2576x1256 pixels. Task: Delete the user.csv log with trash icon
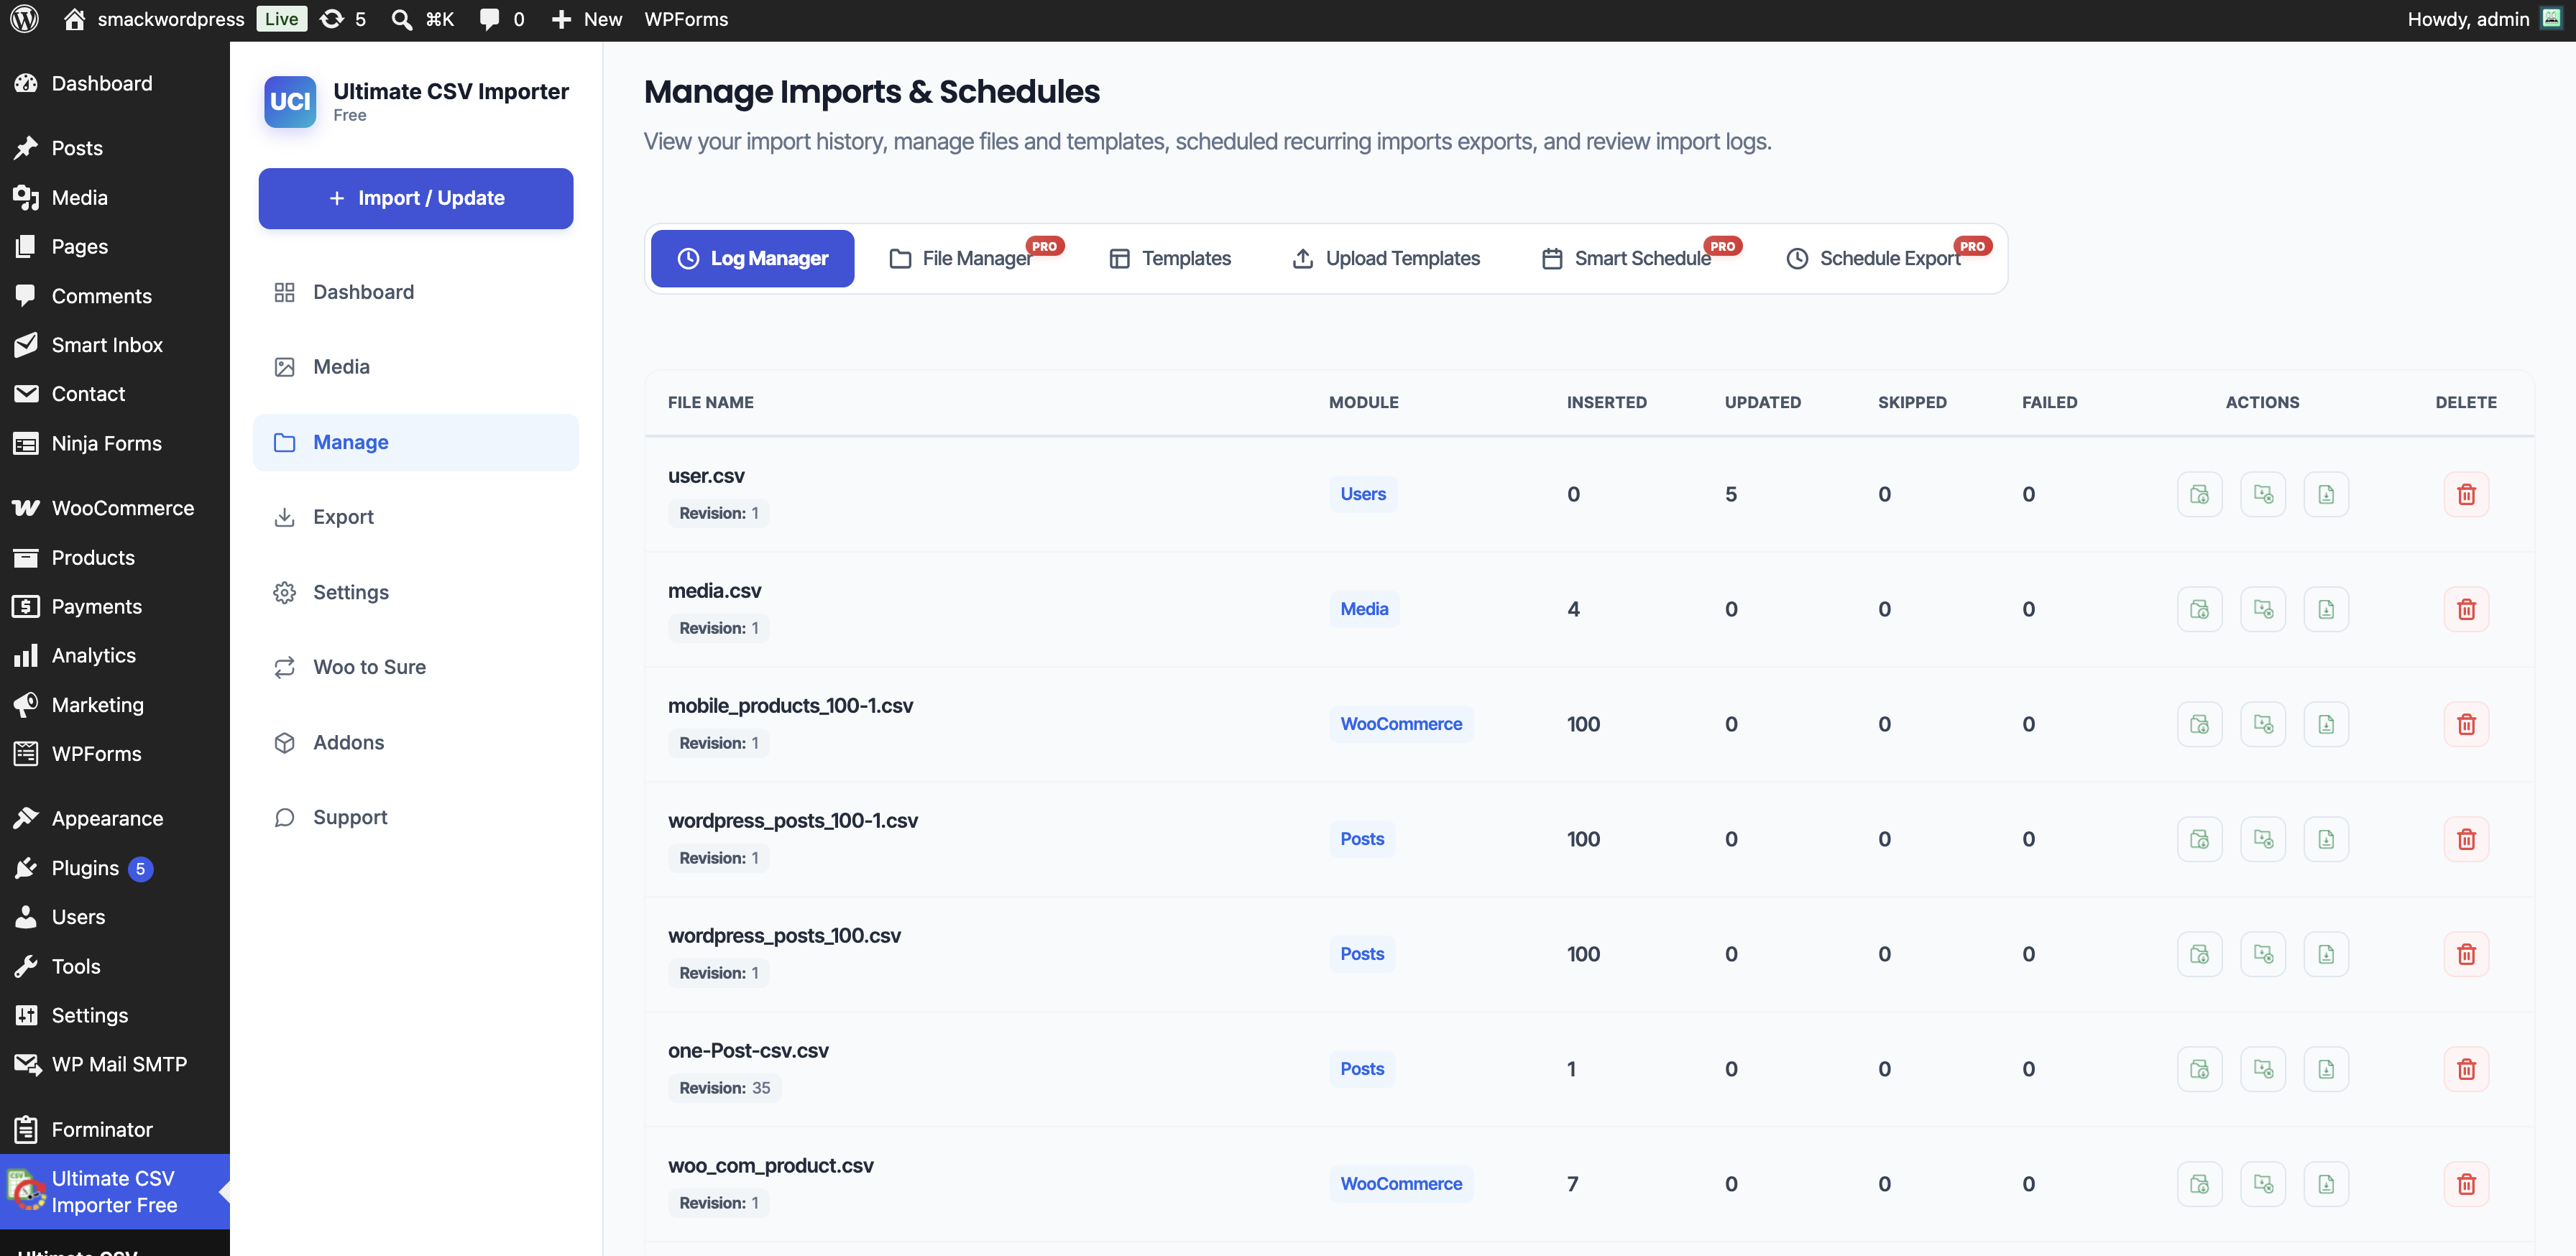2466,494
